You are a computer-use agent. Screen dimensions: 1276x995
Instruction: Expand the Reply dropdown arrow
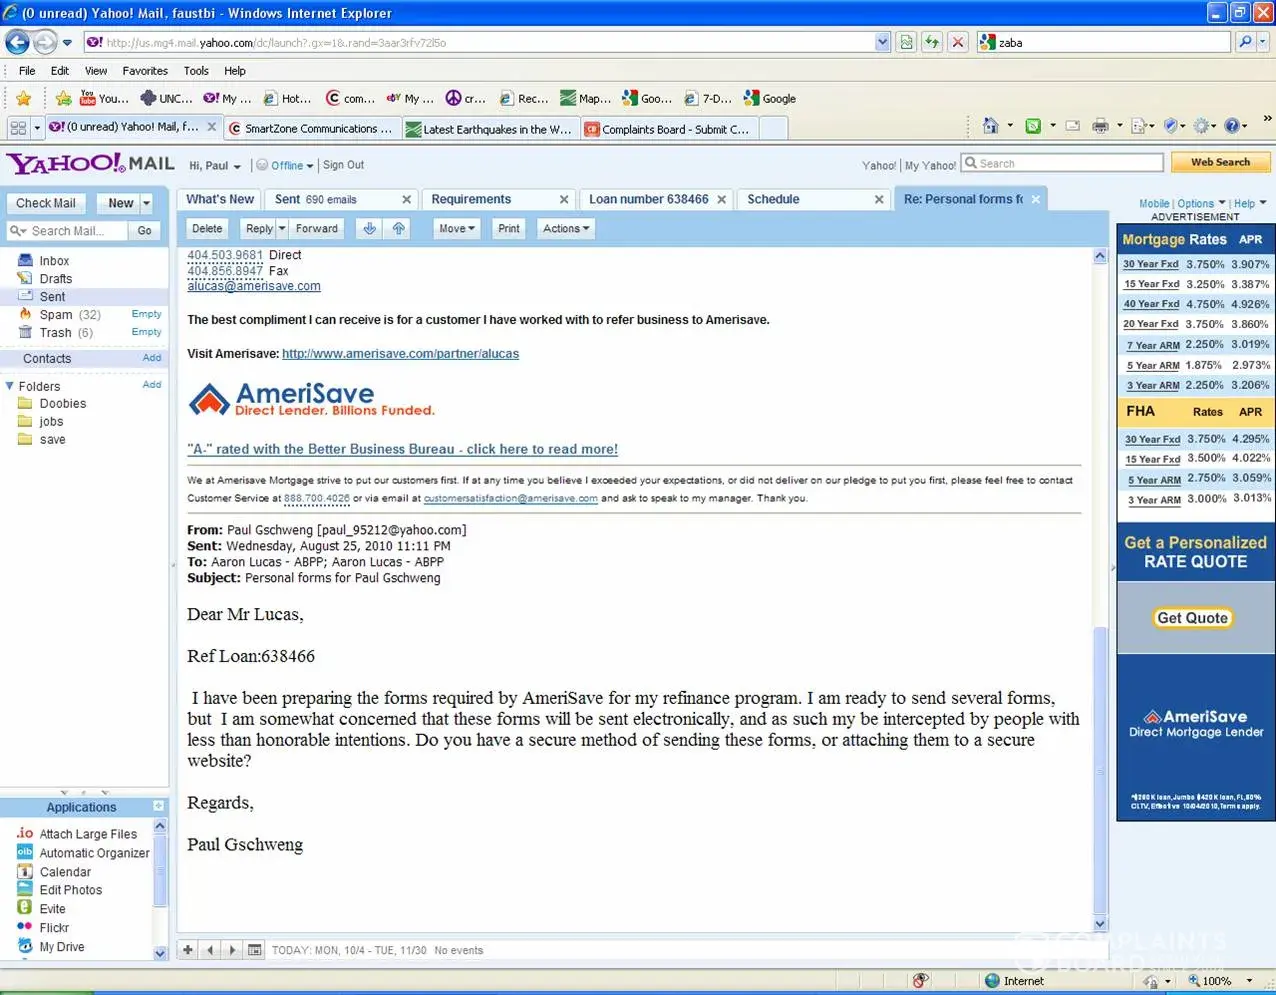pyautogui.click(x=282, y=228)
